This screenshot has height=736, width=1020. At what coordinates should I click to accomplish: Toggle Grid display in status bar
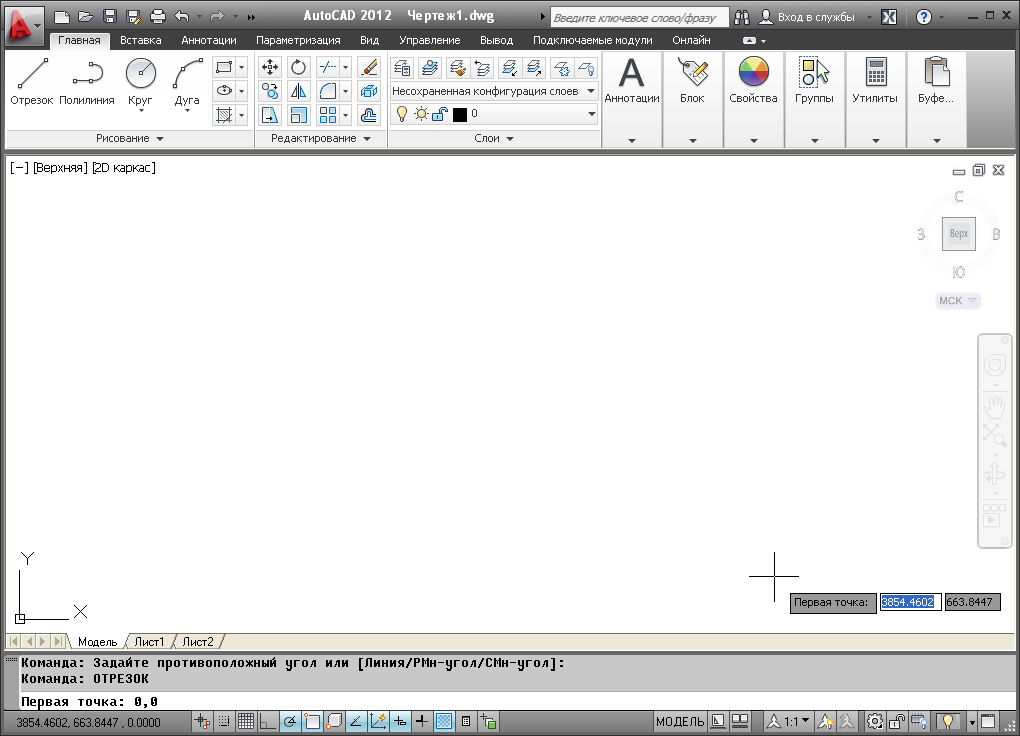point(246,721)
